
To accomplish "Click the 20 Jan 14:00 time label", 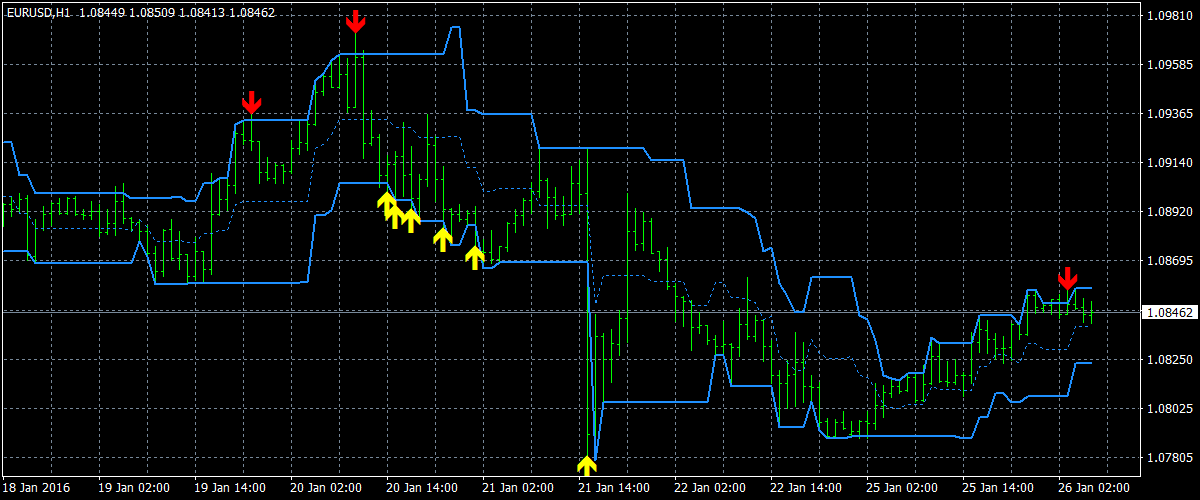I will point(423,489).
